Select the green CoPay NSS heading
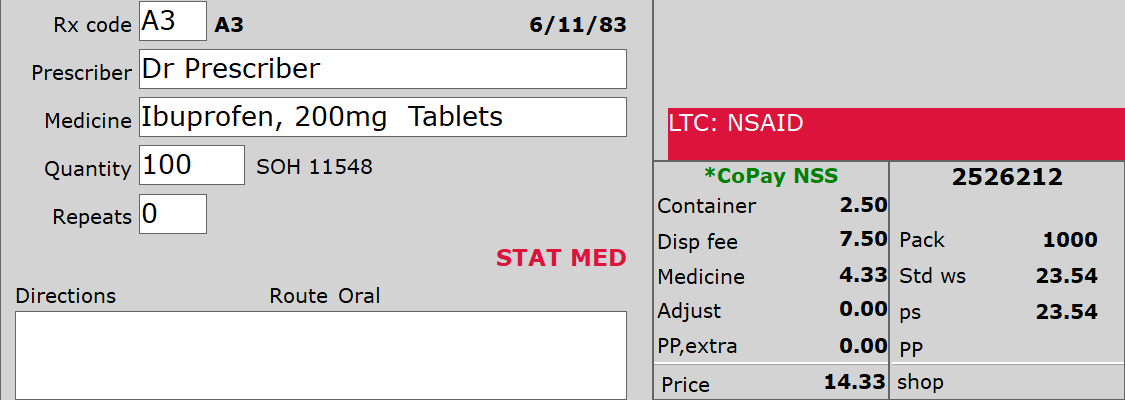This screenshot has height=400, width=1125. click(771, 176)
